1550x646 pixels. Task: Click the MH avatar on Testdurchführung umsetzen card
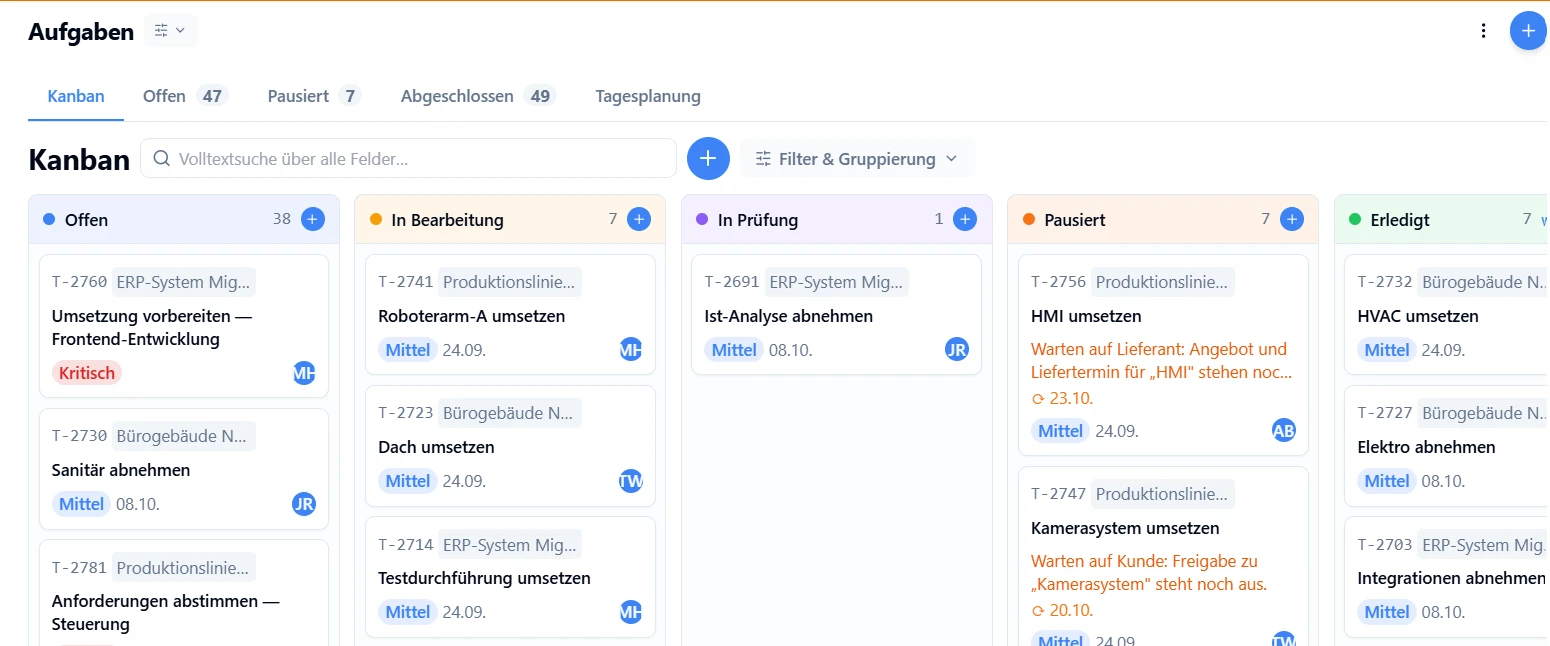pyautogui.click(x=631, y=612)
